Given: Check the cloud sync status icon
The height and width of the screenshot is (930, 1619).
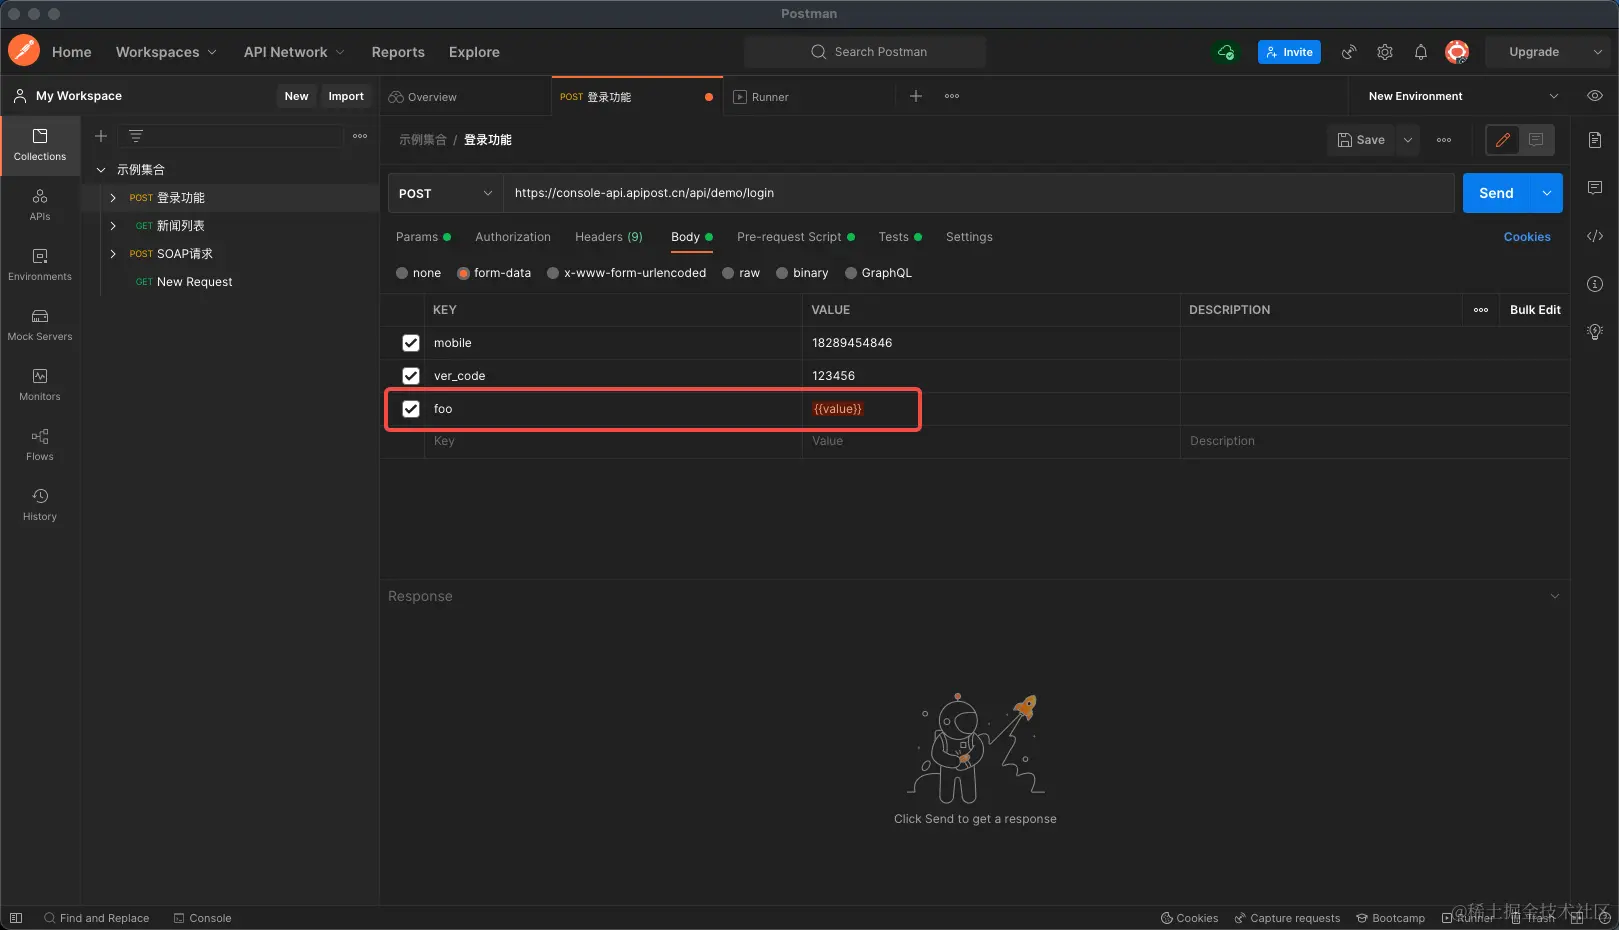Looking at the screenshot, I should tap(1226, 52).
